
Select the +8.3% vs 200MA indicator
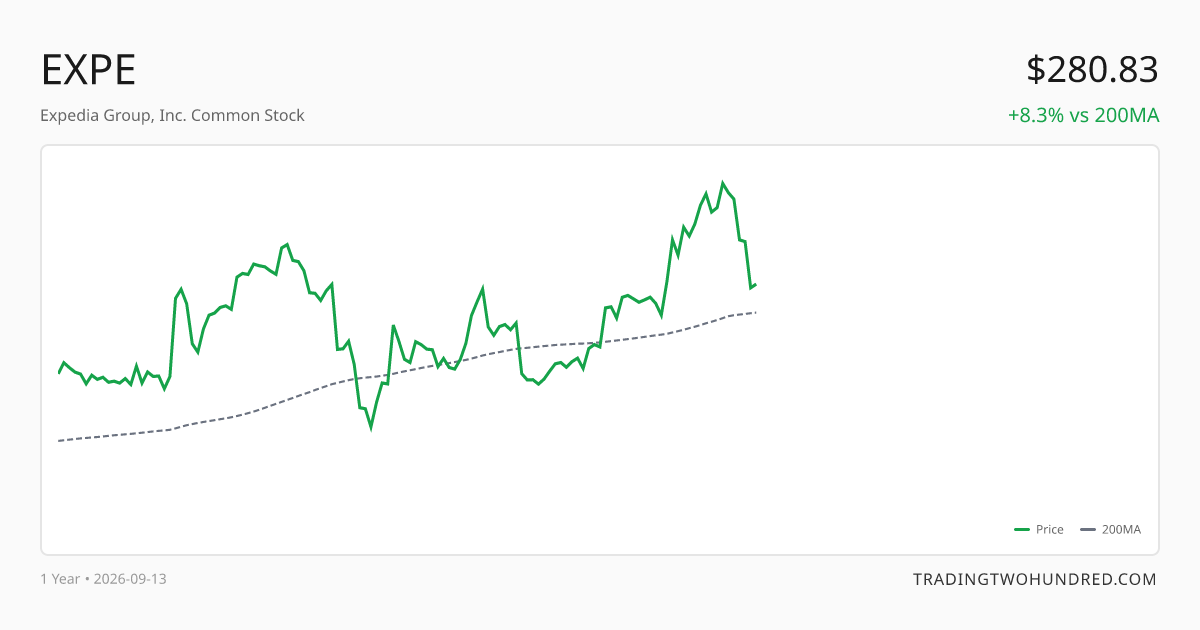1083,115
